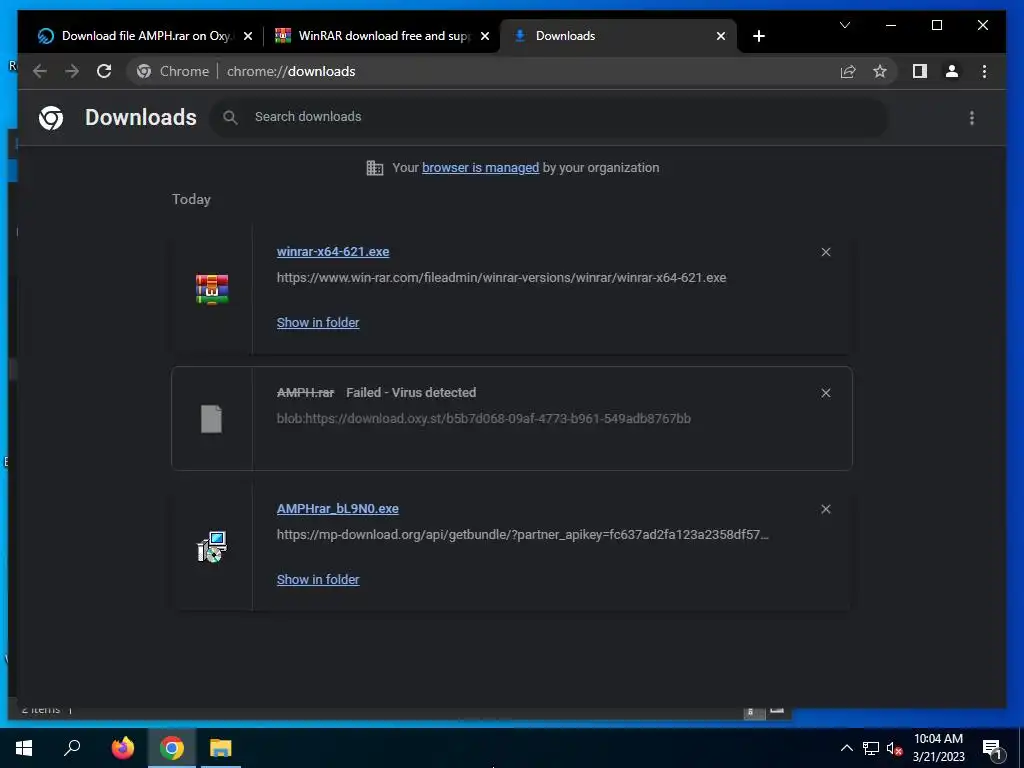The height and width of the screenshot is (768, 1024).
Task: Remove AMPHrar_bL9N0.exe from the list
Action: pos(825,509)
